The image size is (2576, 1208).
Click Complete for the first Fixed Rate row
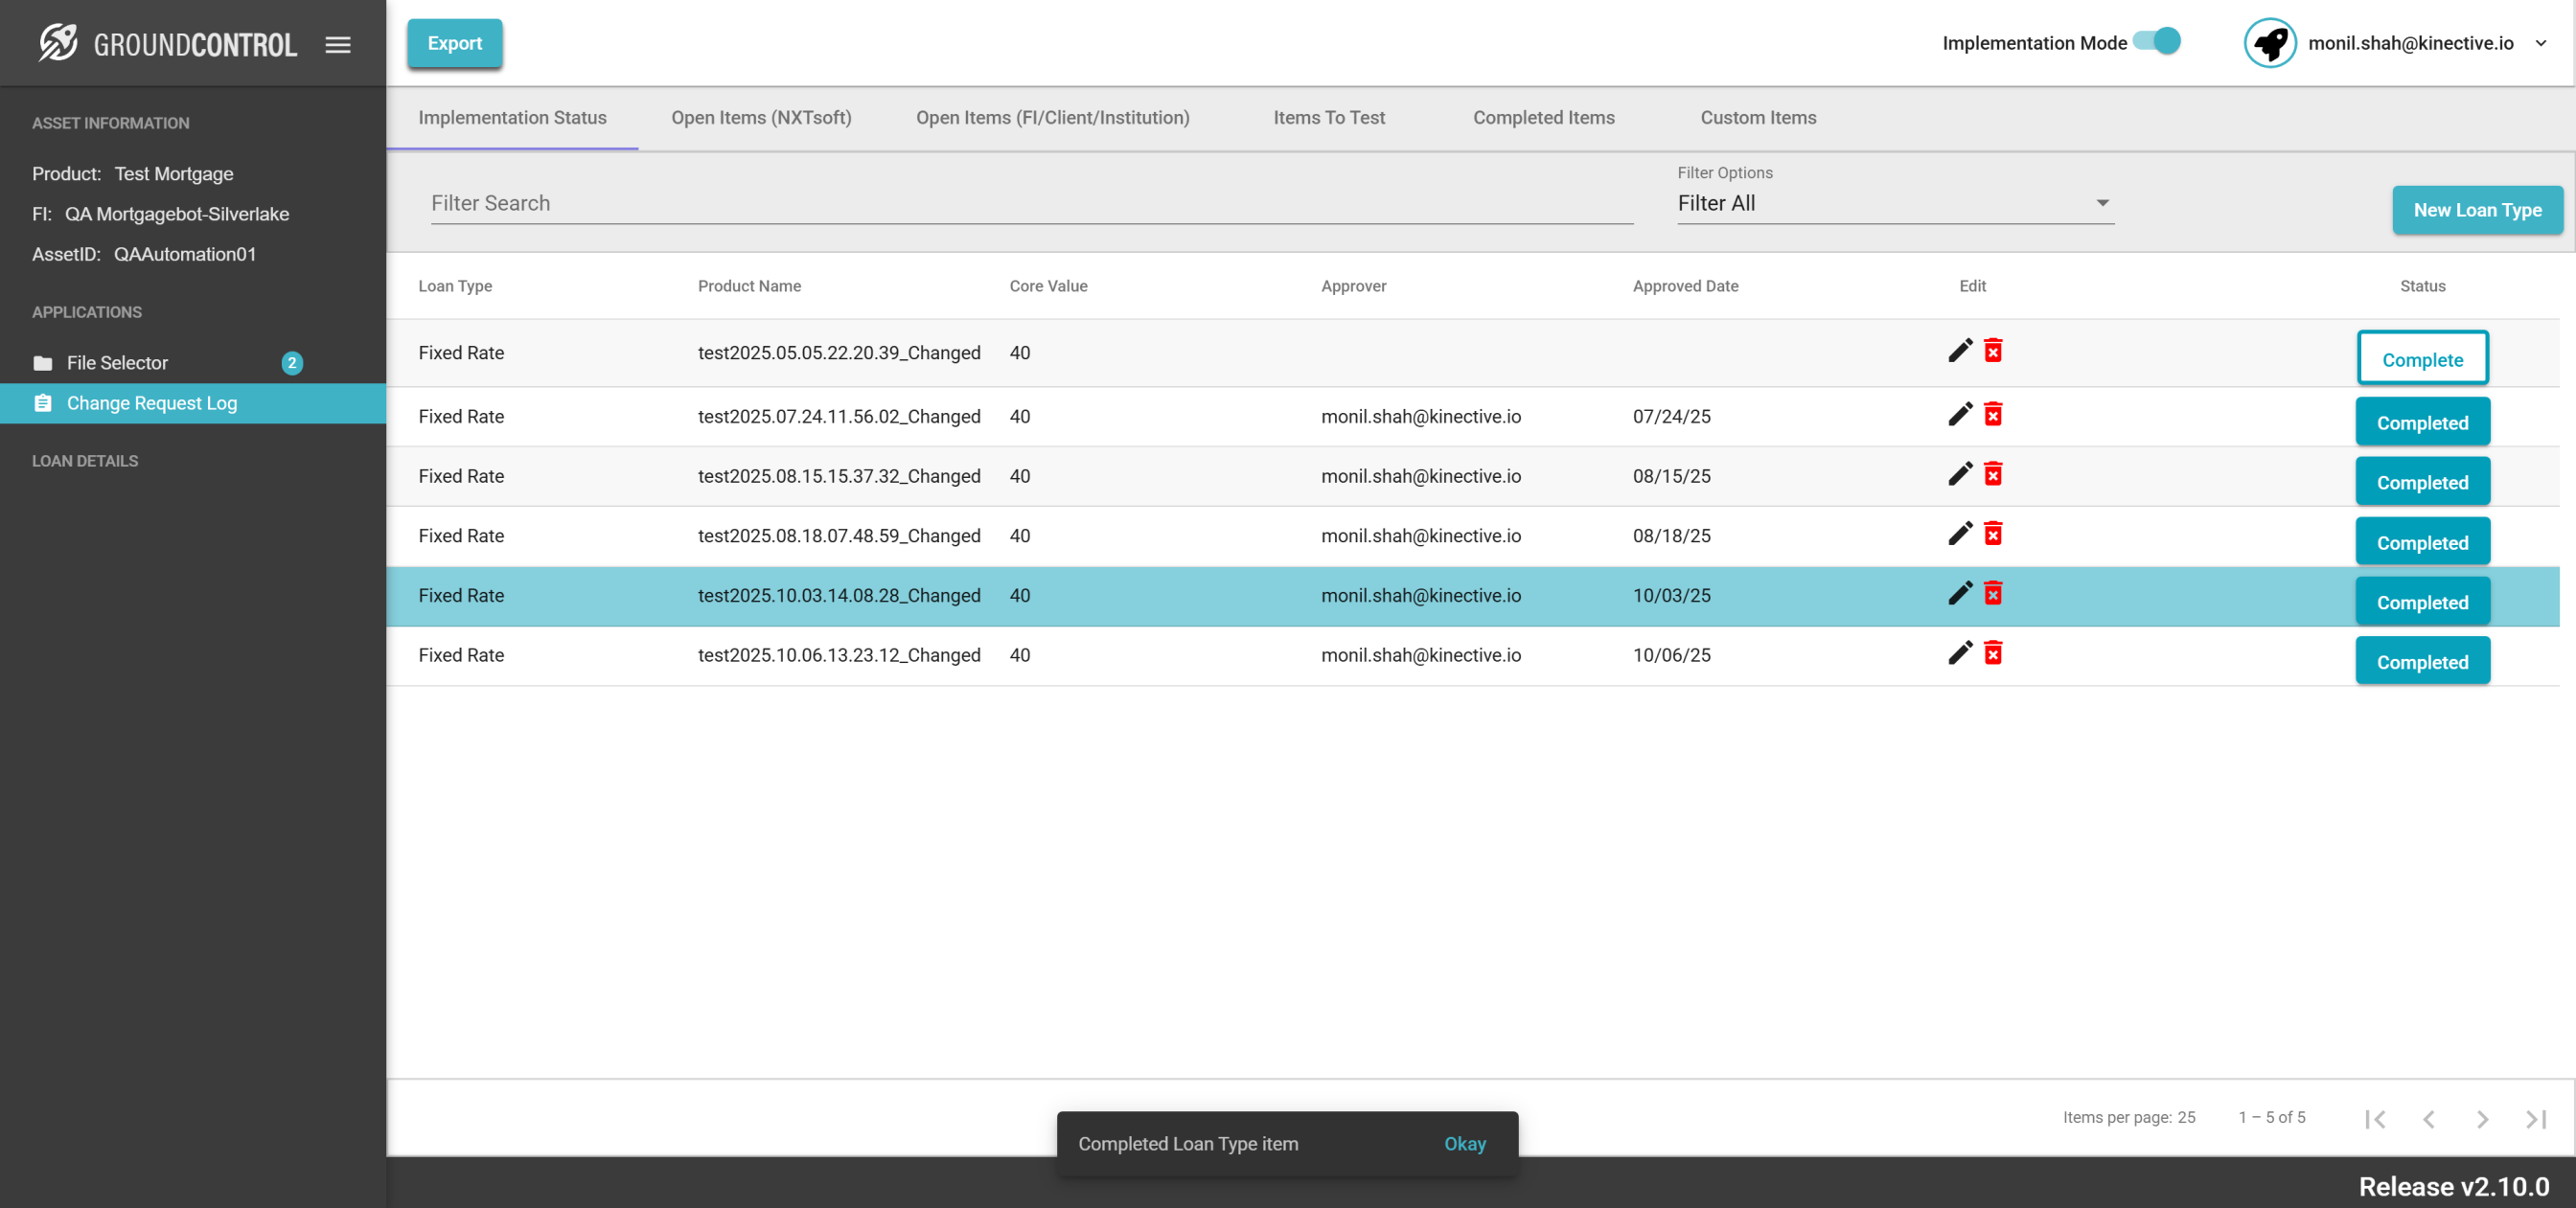[2421, 359]
